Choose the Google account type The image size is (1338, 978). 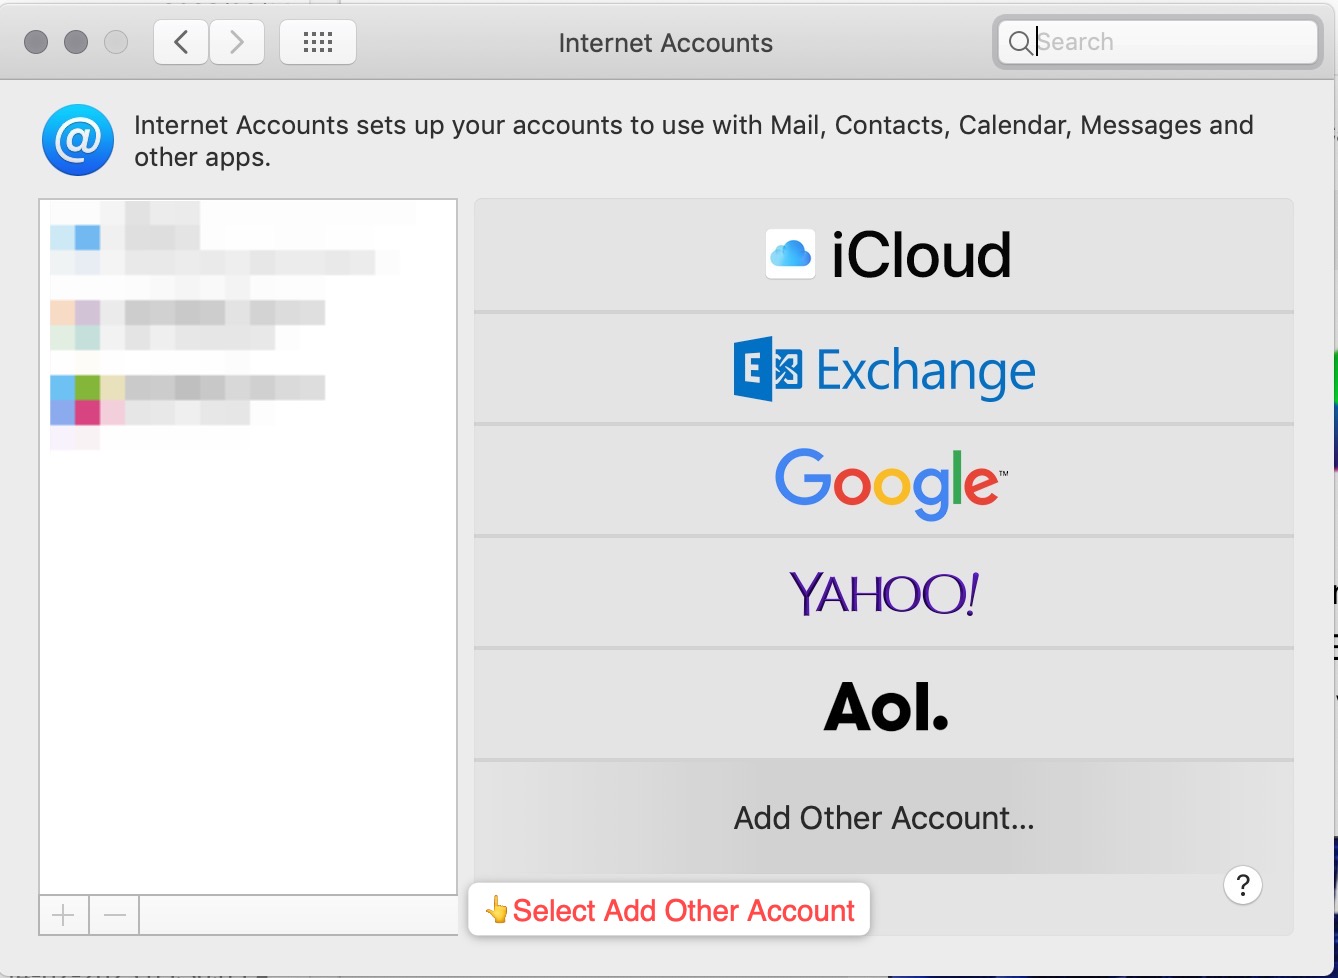coord(884,481)
